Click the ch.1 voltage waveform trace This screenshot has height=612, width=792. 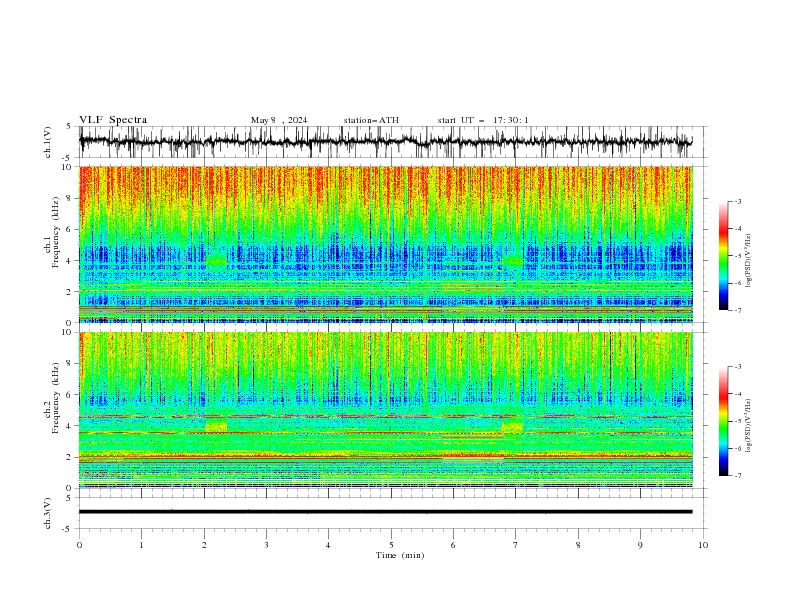386,141
